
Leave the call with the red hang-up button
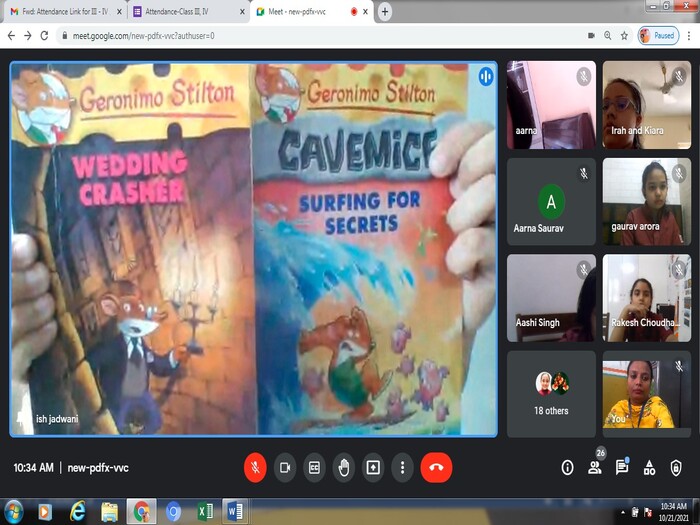pyautogui.click(x=436, y=467)
